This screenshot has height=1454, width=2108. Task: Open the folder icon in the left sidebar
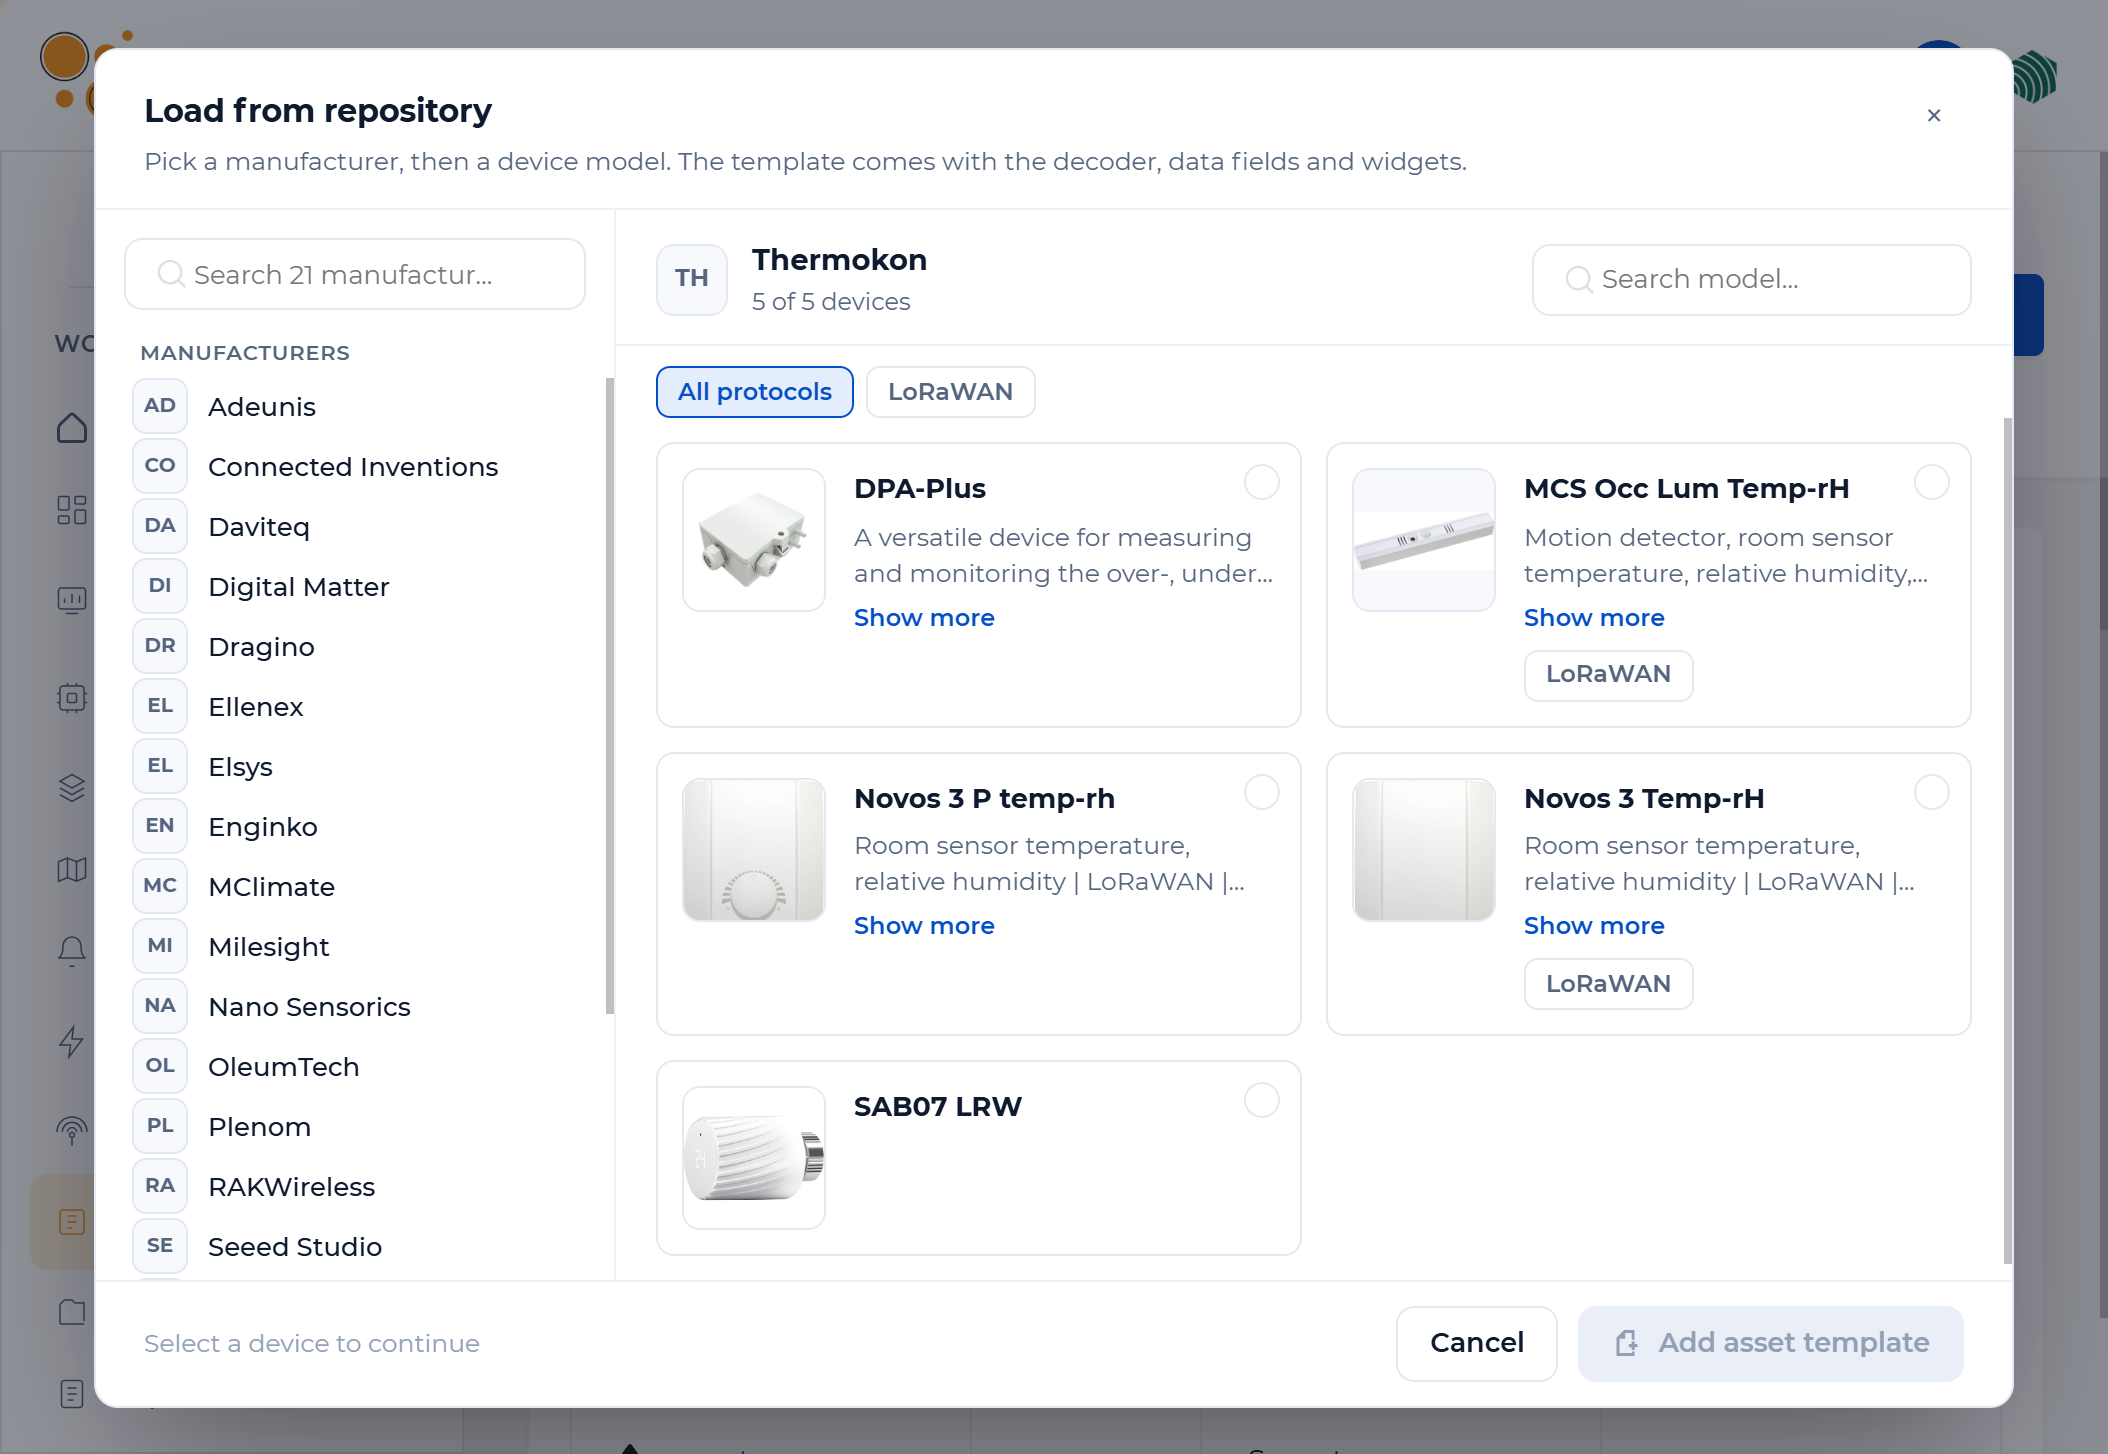(72, 1312)
